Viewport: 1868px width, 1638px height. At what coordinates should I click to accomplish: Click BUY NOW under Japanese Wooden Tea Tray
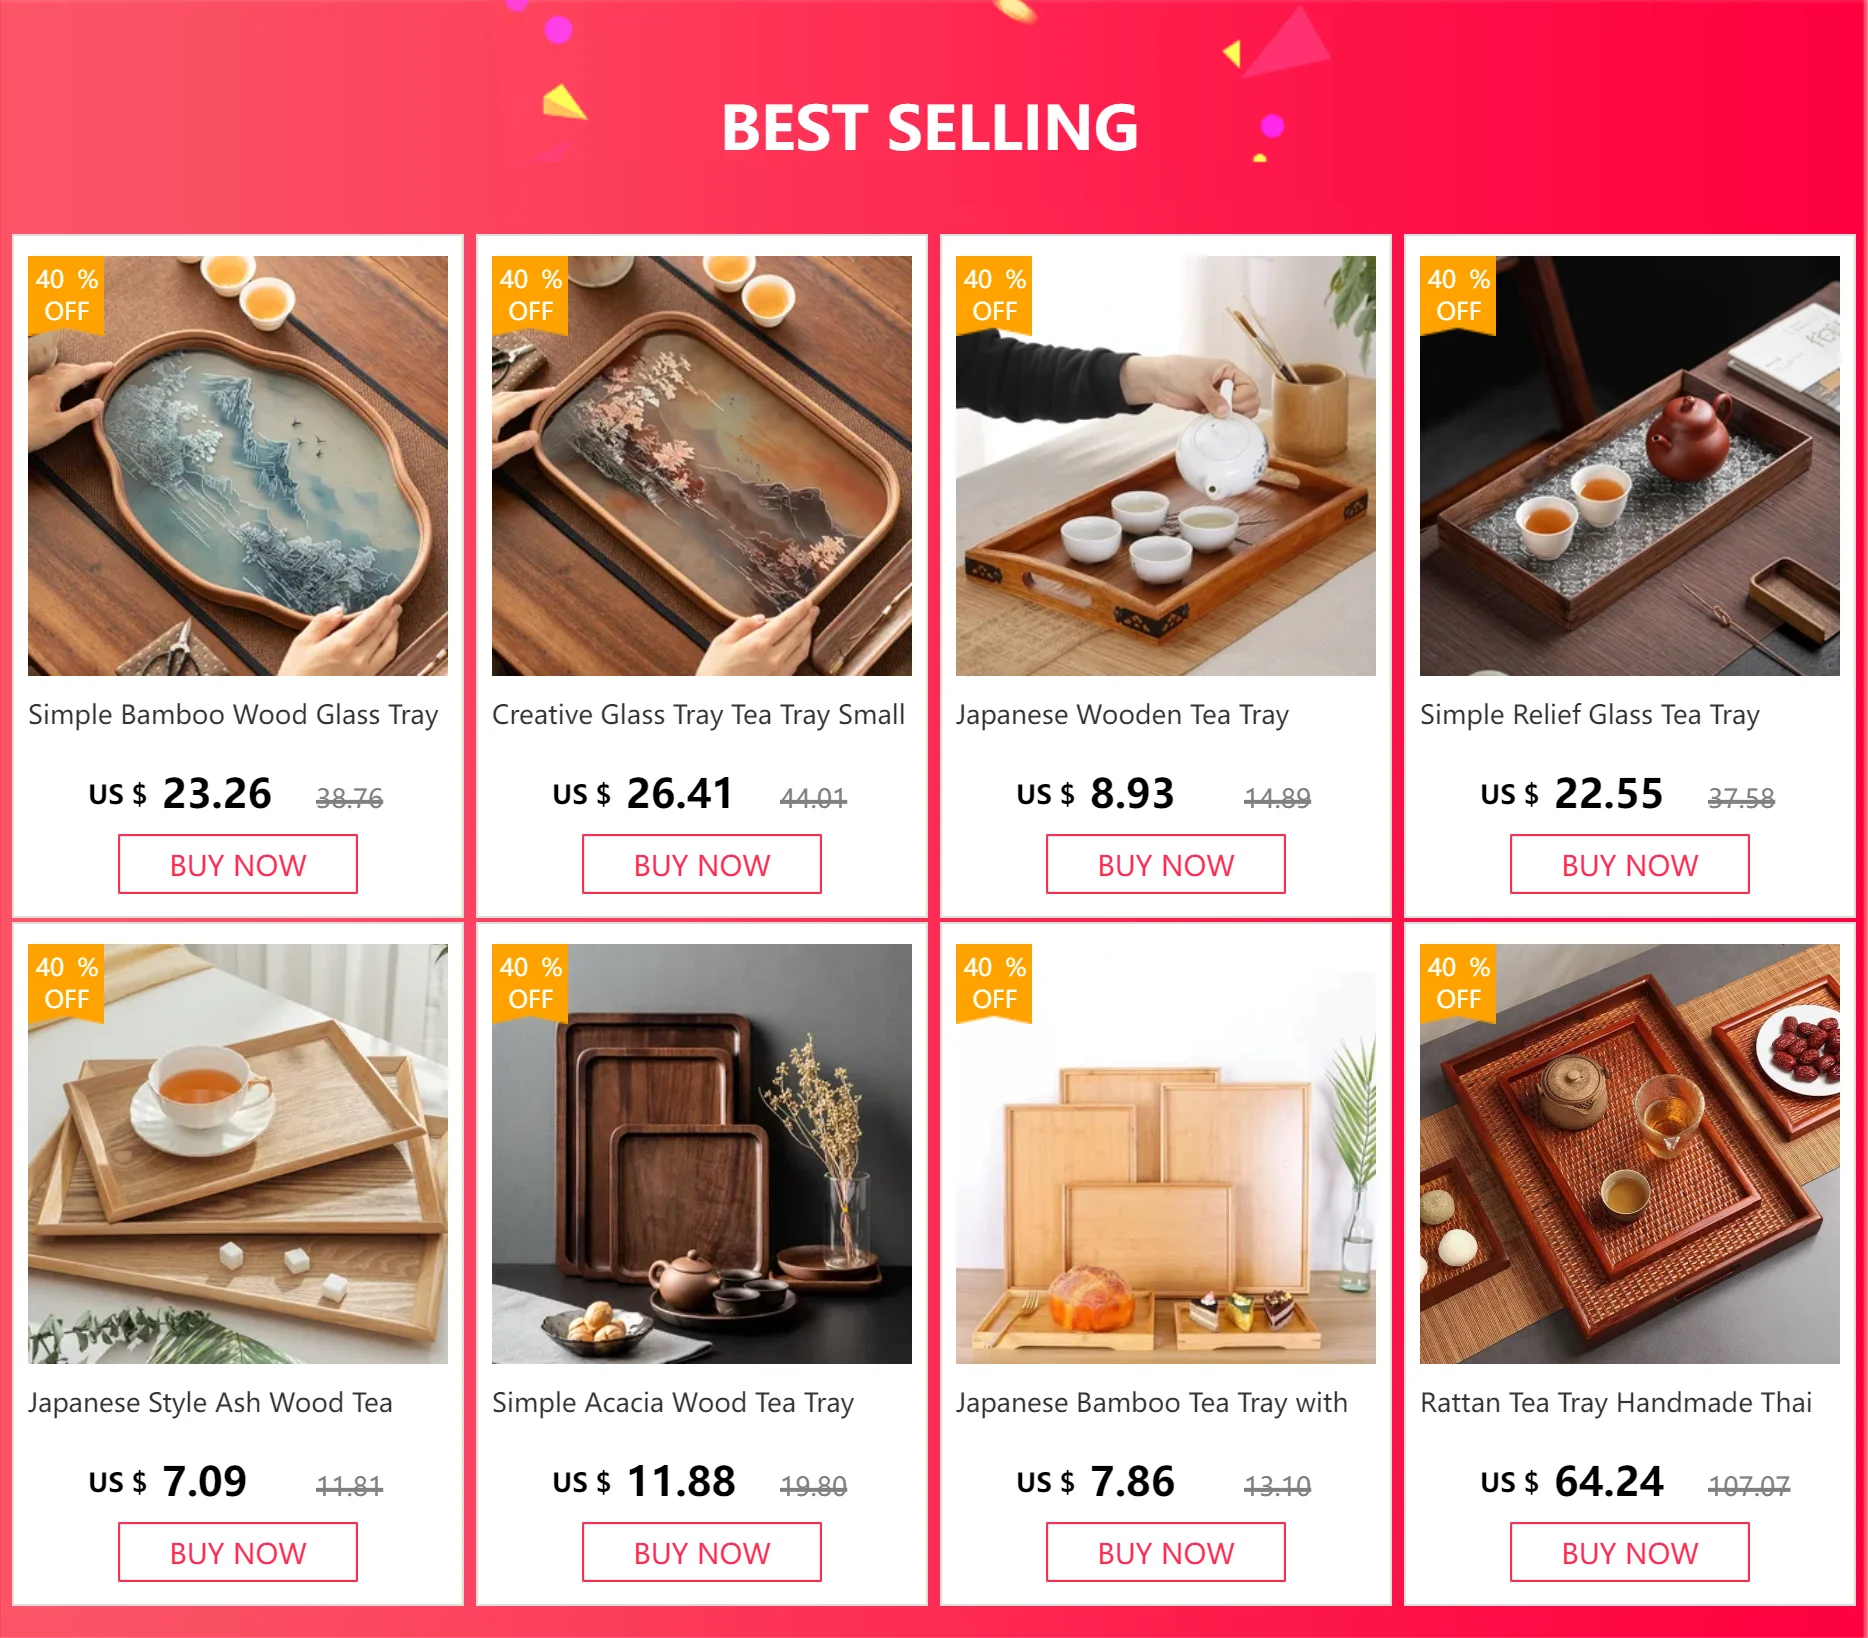pyautogui.click(x=1166, y=864)
